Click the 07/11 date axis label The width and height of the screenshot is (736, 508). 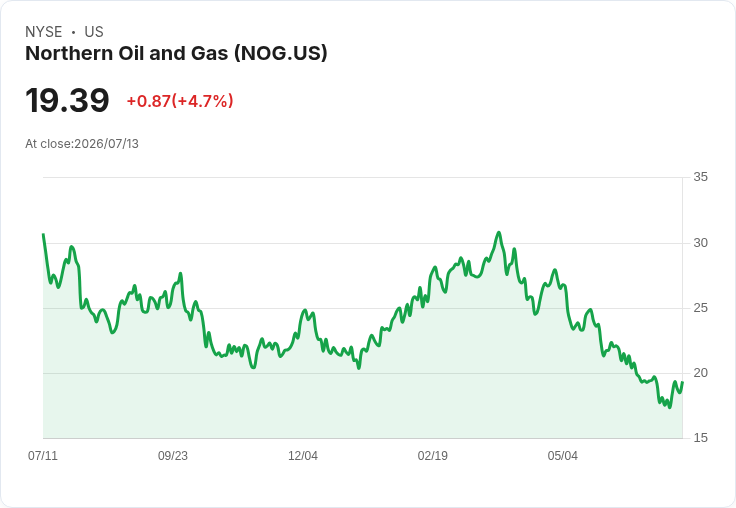pos(43,455)
